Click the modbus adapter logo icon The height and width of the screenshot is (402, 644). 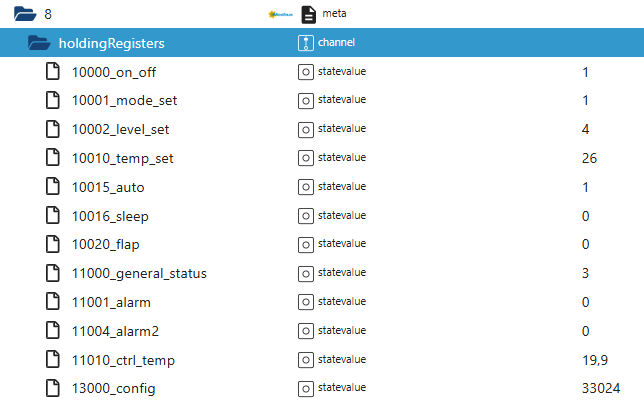click(280, 14)
